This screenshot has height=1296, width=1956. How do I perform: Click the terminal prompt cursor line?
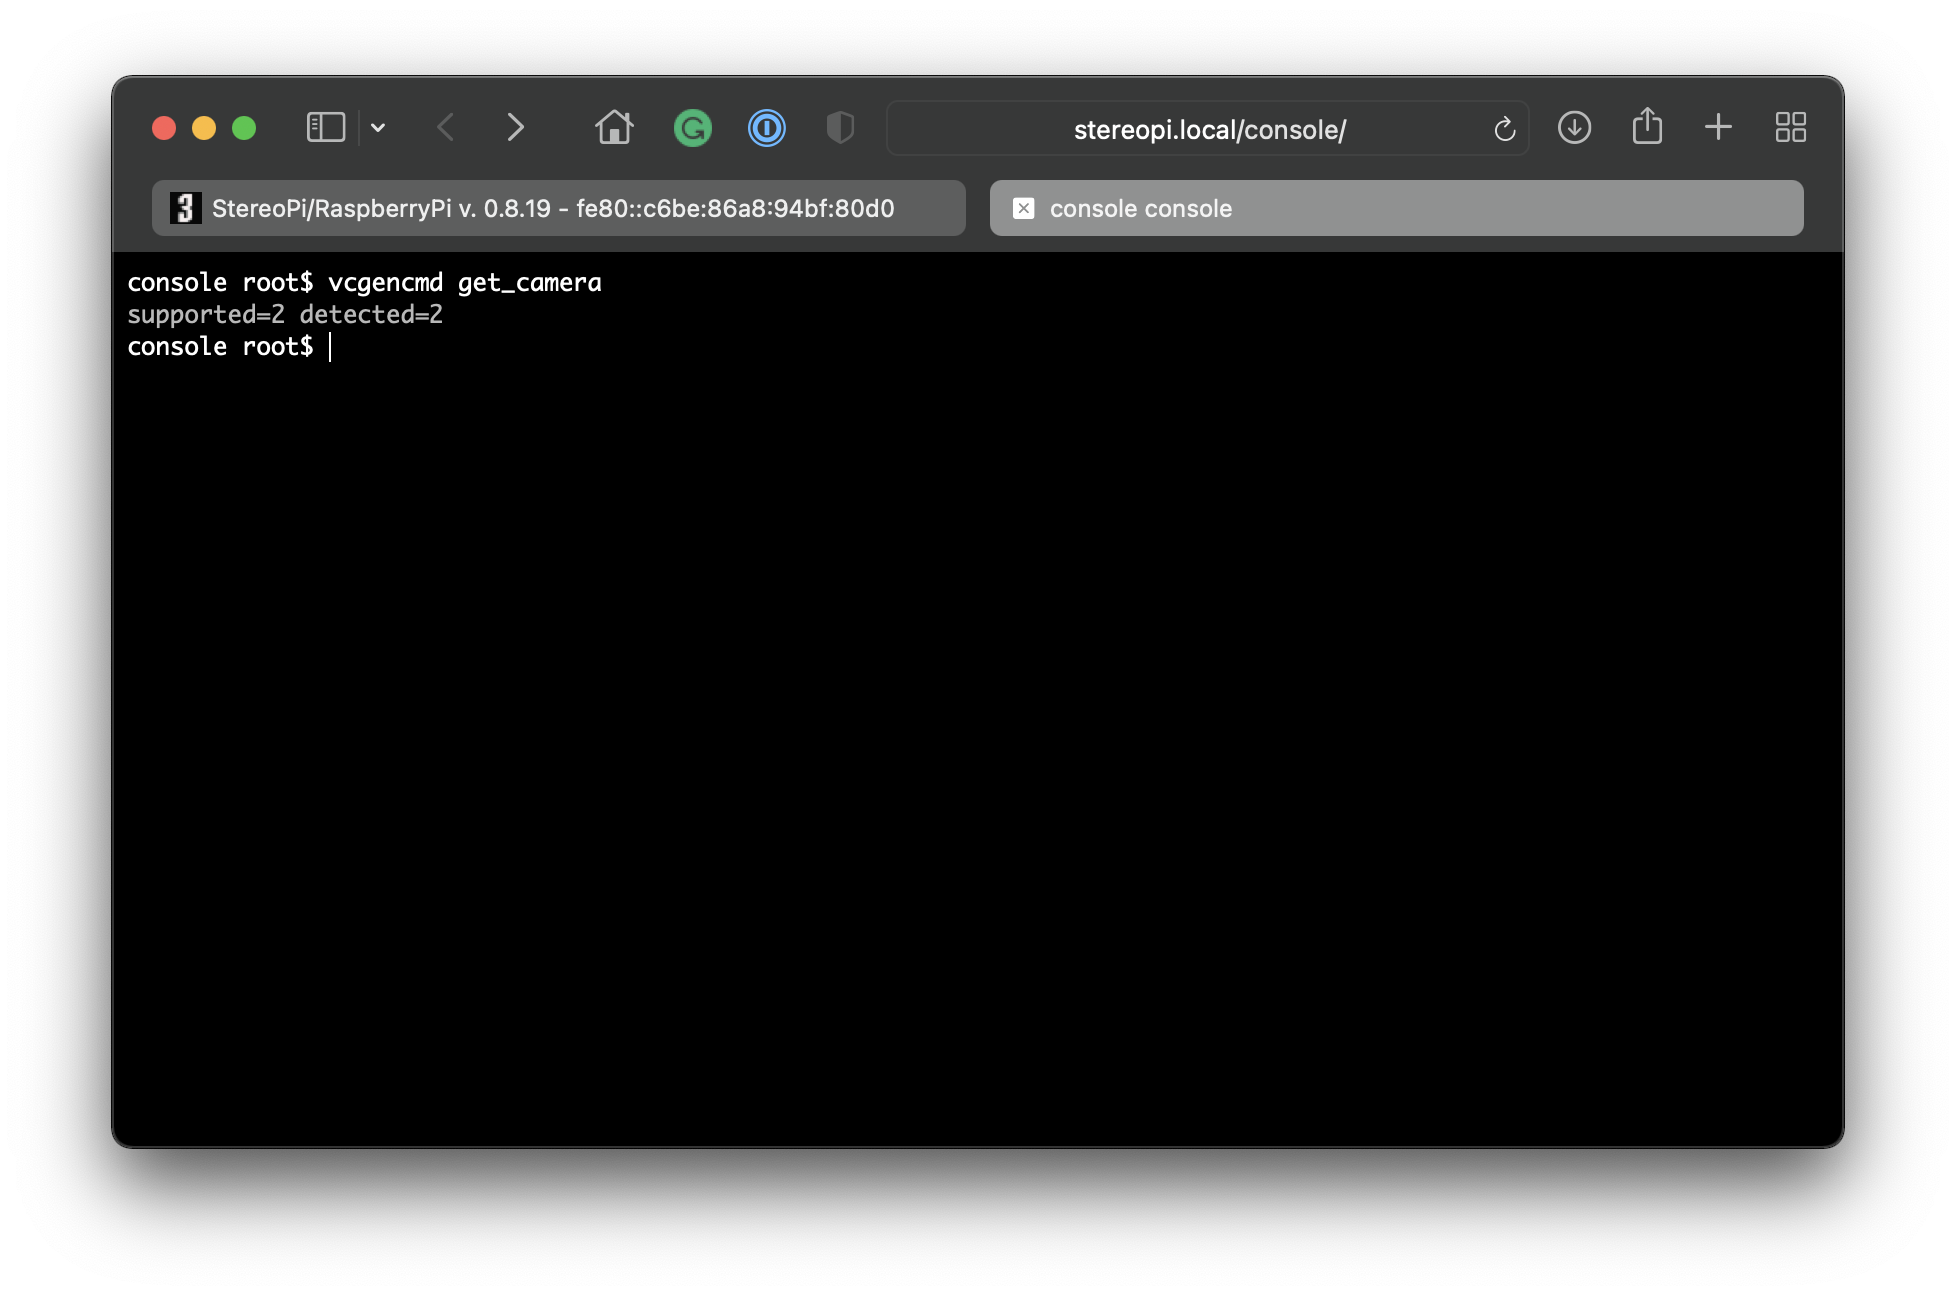pos(330,347)
